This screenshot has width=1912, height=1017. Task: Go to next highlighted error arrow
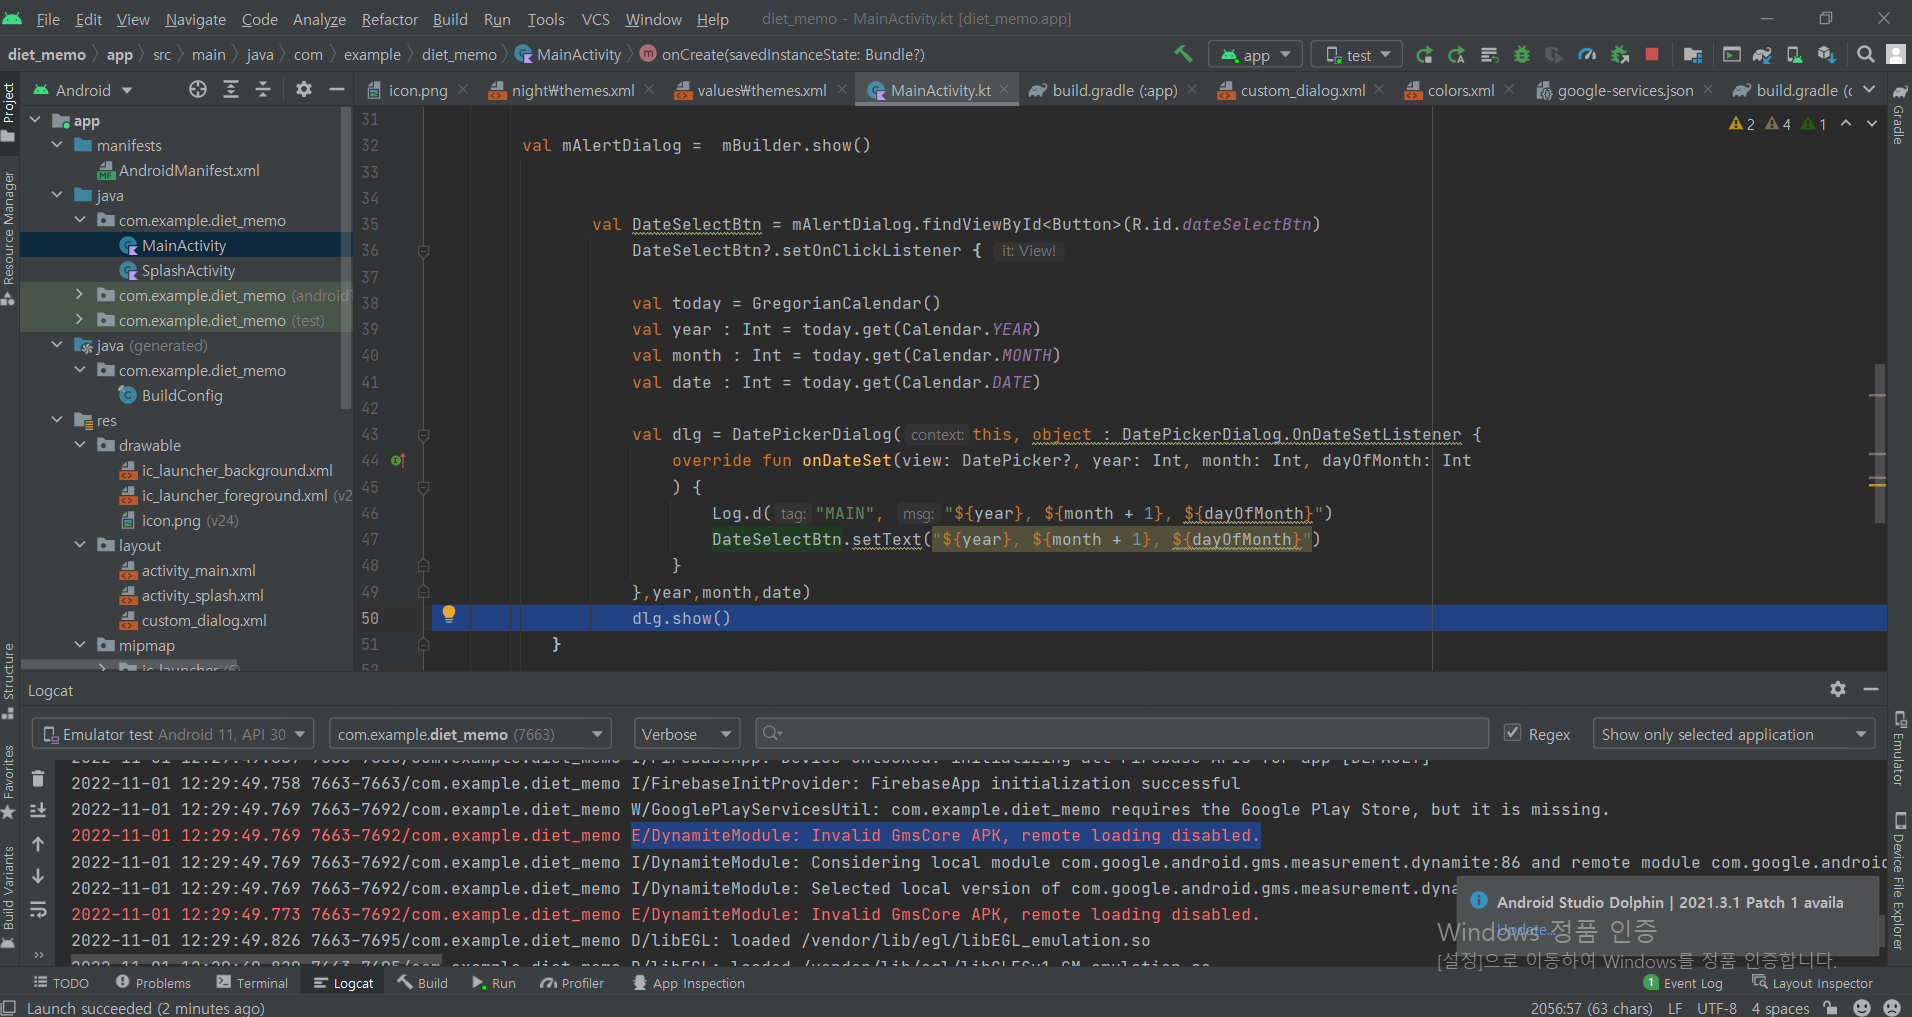pos(1871,123)
